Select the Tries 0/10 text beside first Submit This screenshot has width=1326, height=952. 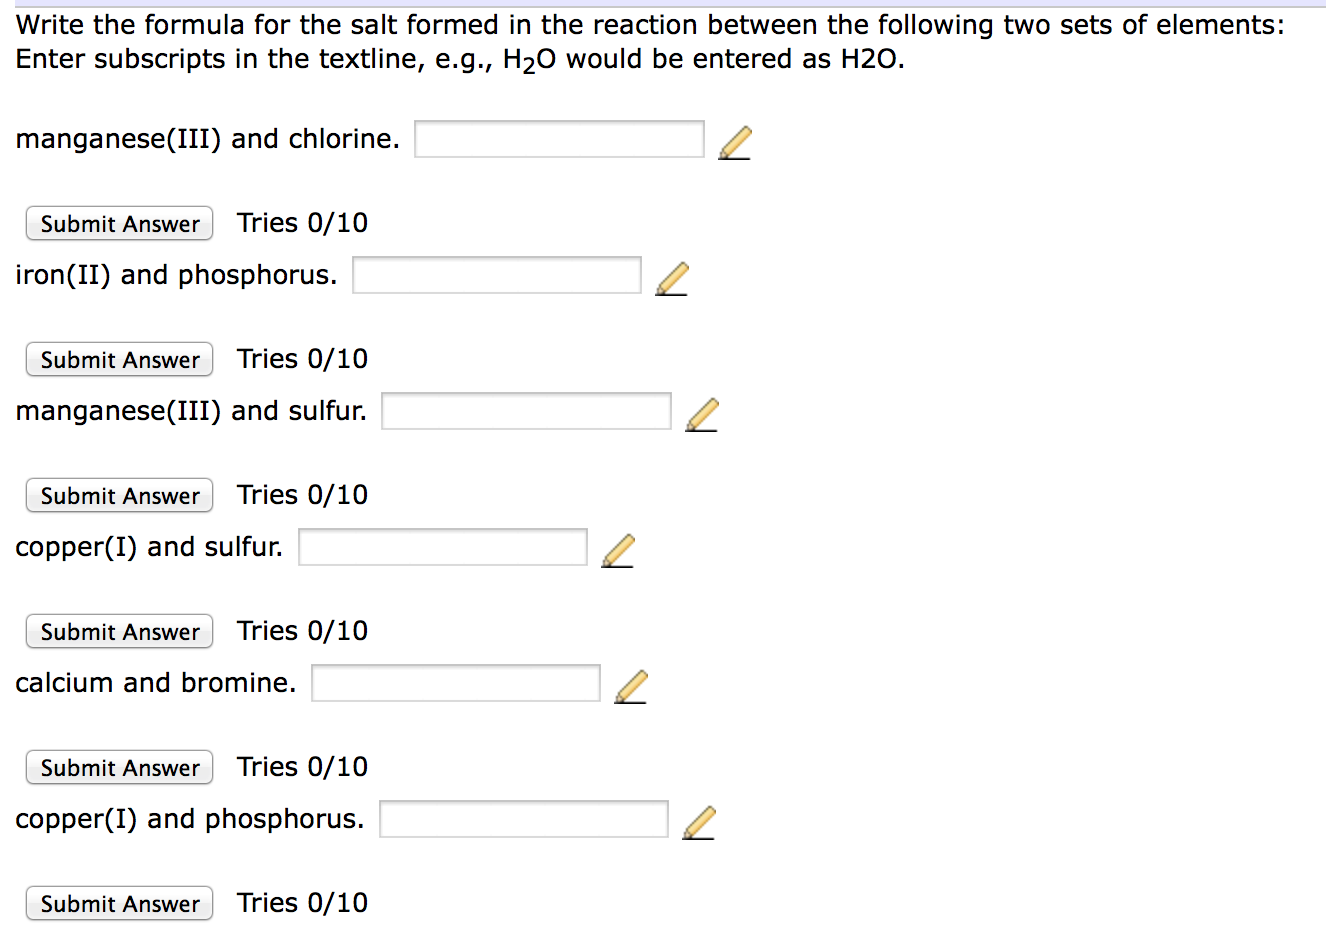302,223
